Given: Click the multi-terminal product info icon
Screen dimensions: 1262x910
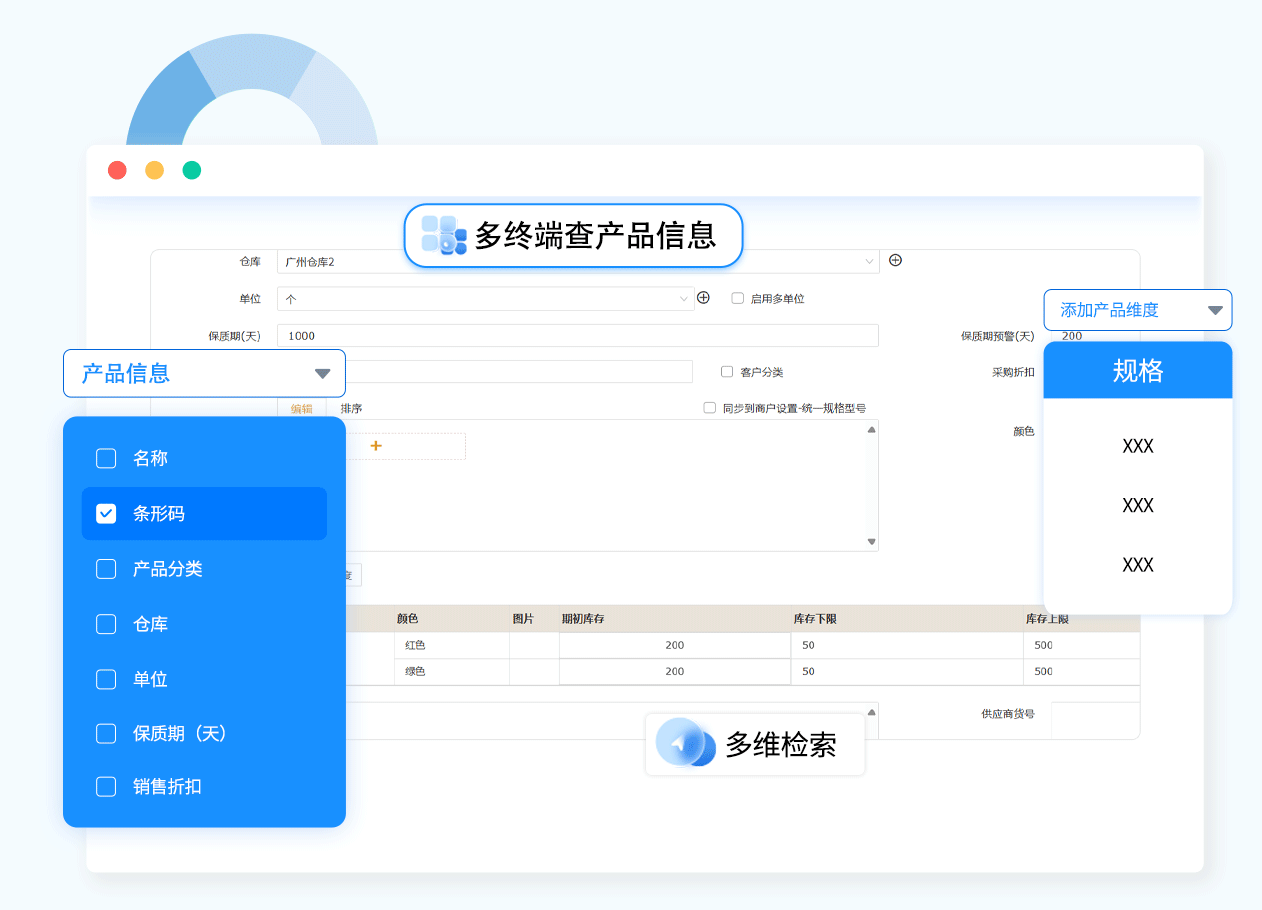Looking at the screenshot, I should (x=443, y=235).
